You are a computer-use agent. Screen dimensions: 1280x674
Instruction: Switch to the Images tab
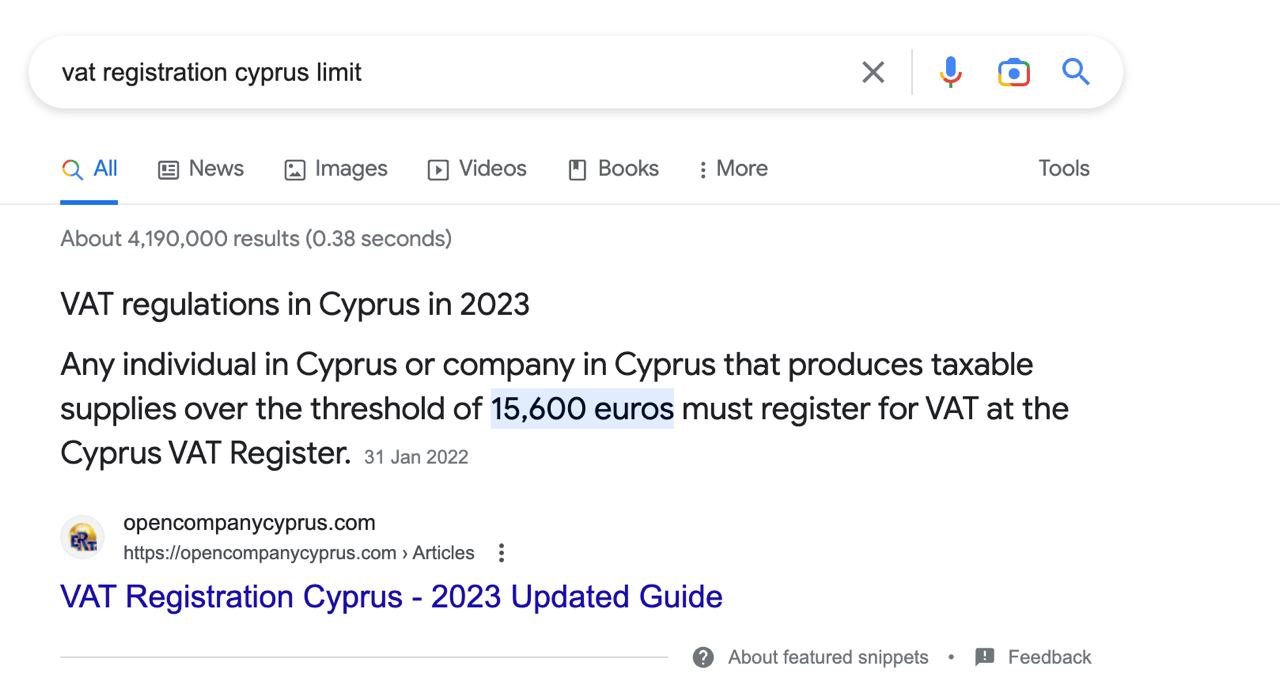(336, 169)
